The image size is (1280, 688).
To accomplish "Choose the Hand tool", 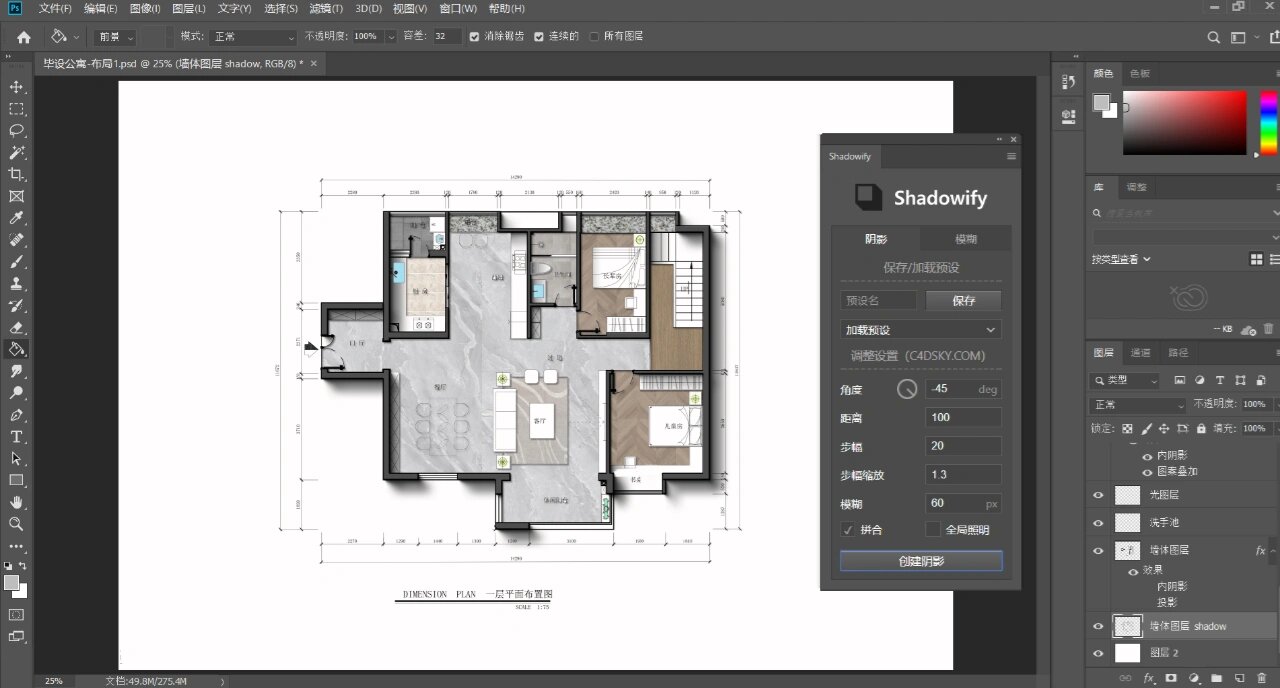I will coord(17,502).
